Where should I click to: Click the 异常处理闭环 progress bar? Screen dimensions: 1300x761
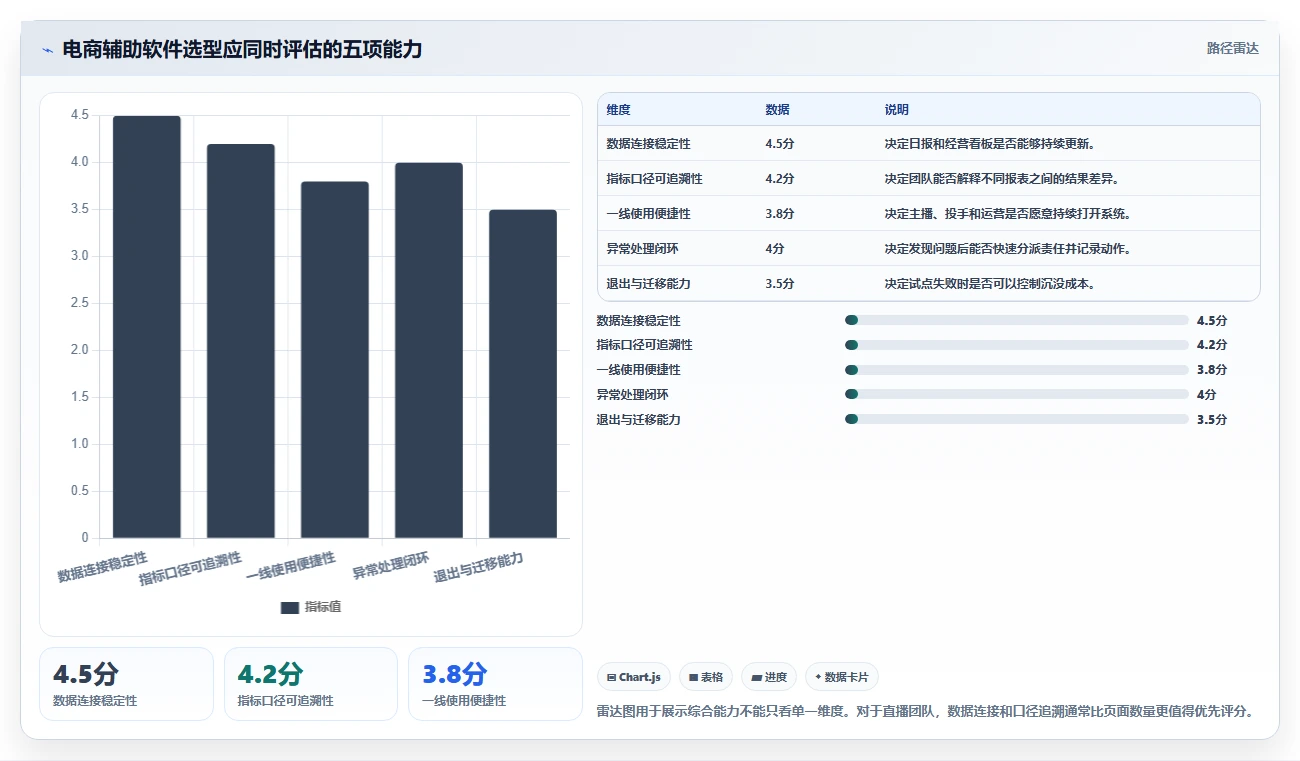pyautogui.click(x=1017, y=394)
